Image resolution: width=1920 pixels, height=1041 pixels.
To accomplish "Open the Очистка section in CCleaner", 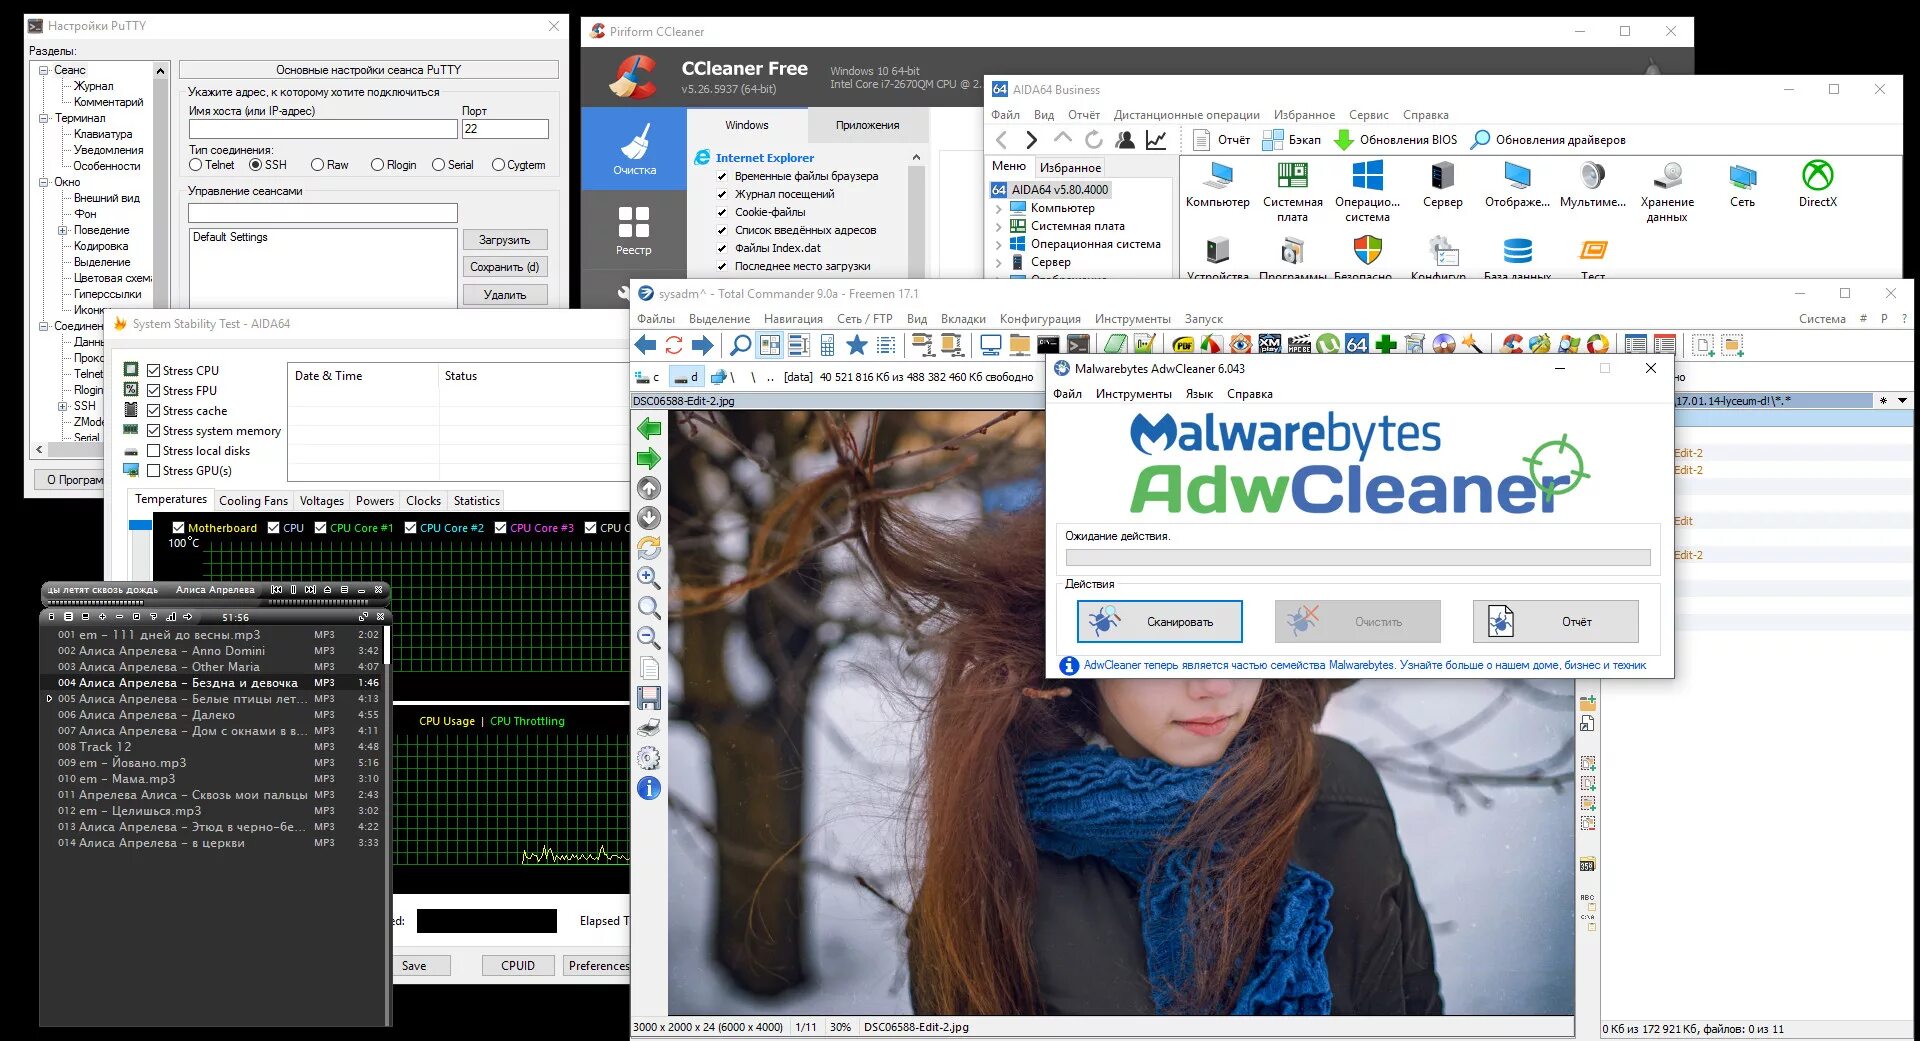I will coord(634,149).
